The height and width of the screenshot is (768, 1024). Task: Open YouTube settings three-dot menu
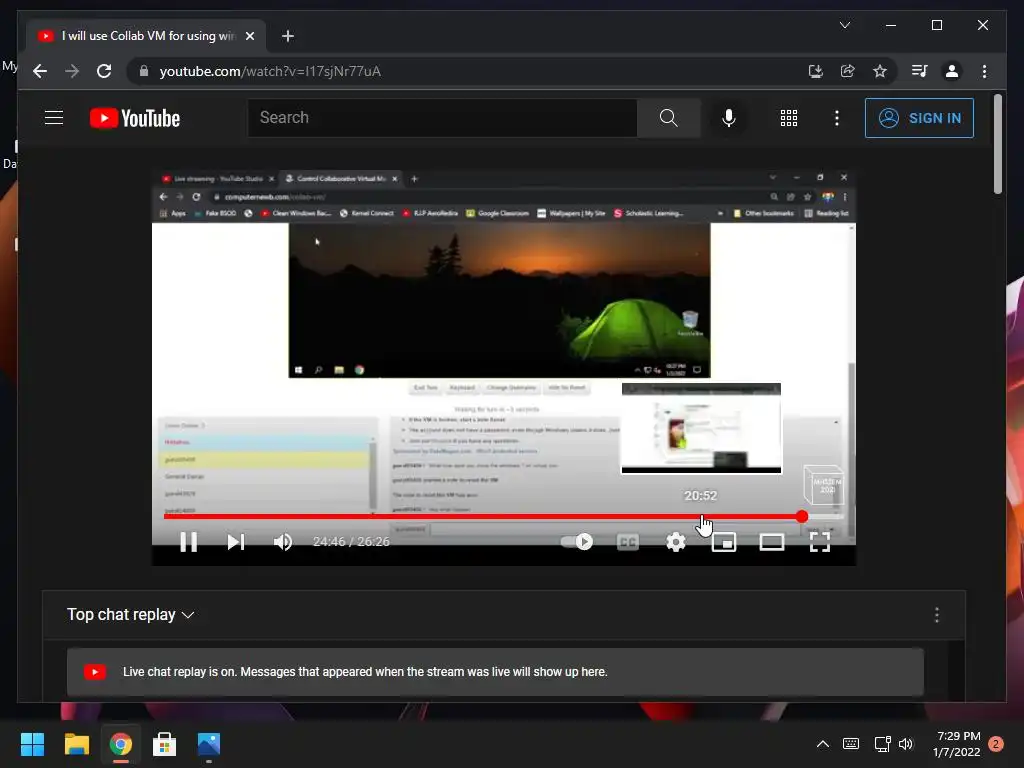tap(837, 118)
